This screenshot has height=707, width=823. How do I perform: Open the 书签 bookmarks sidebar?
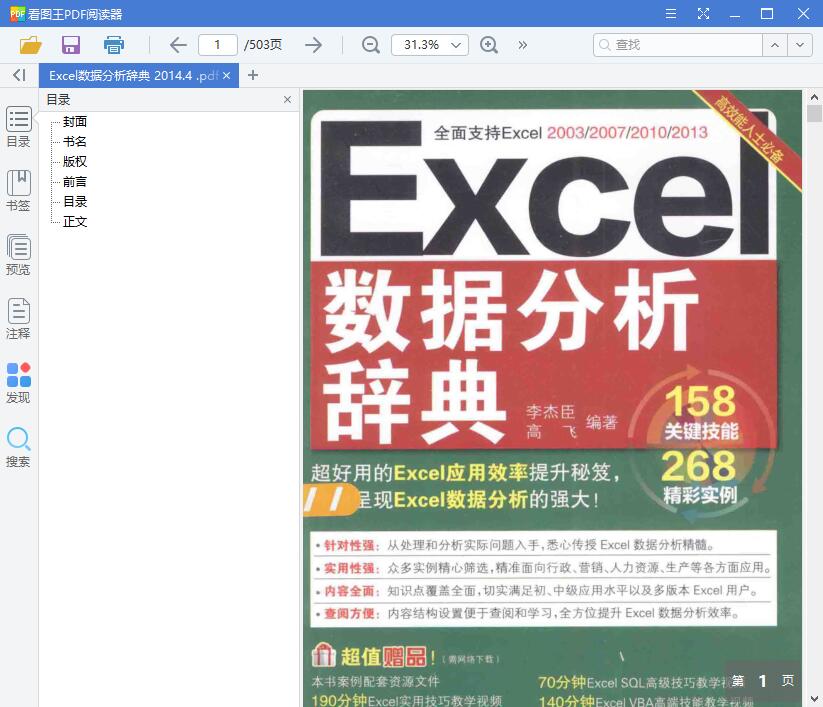point(18,191)
